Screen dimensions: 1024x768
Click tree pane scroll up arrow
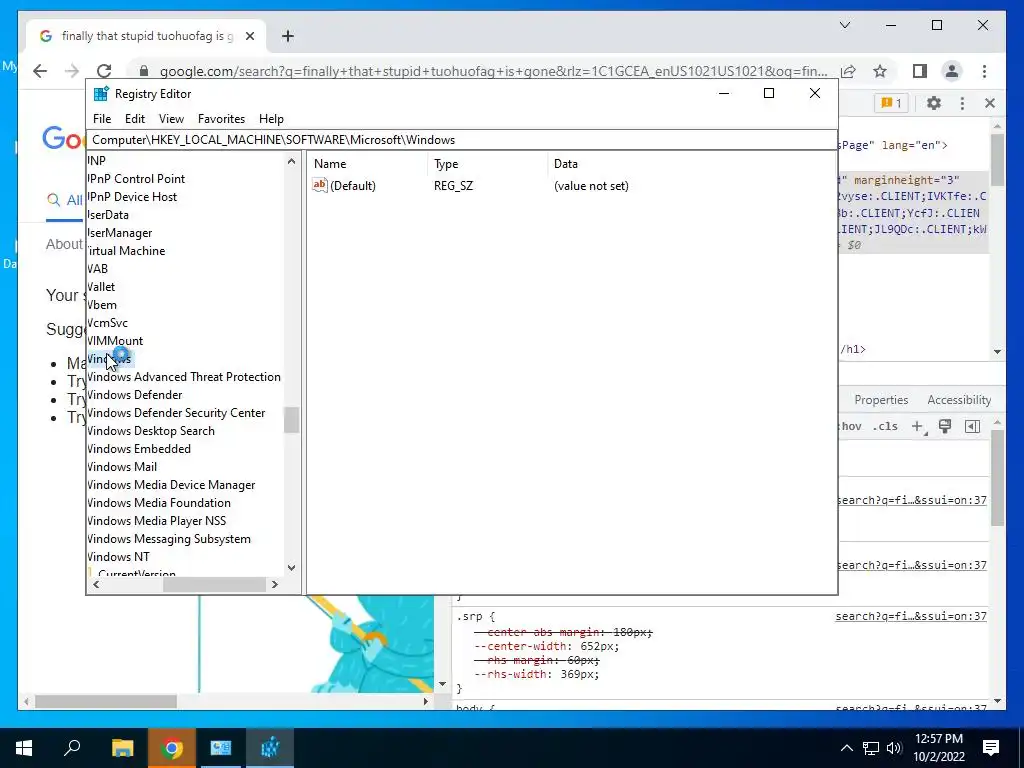[291, 161]
